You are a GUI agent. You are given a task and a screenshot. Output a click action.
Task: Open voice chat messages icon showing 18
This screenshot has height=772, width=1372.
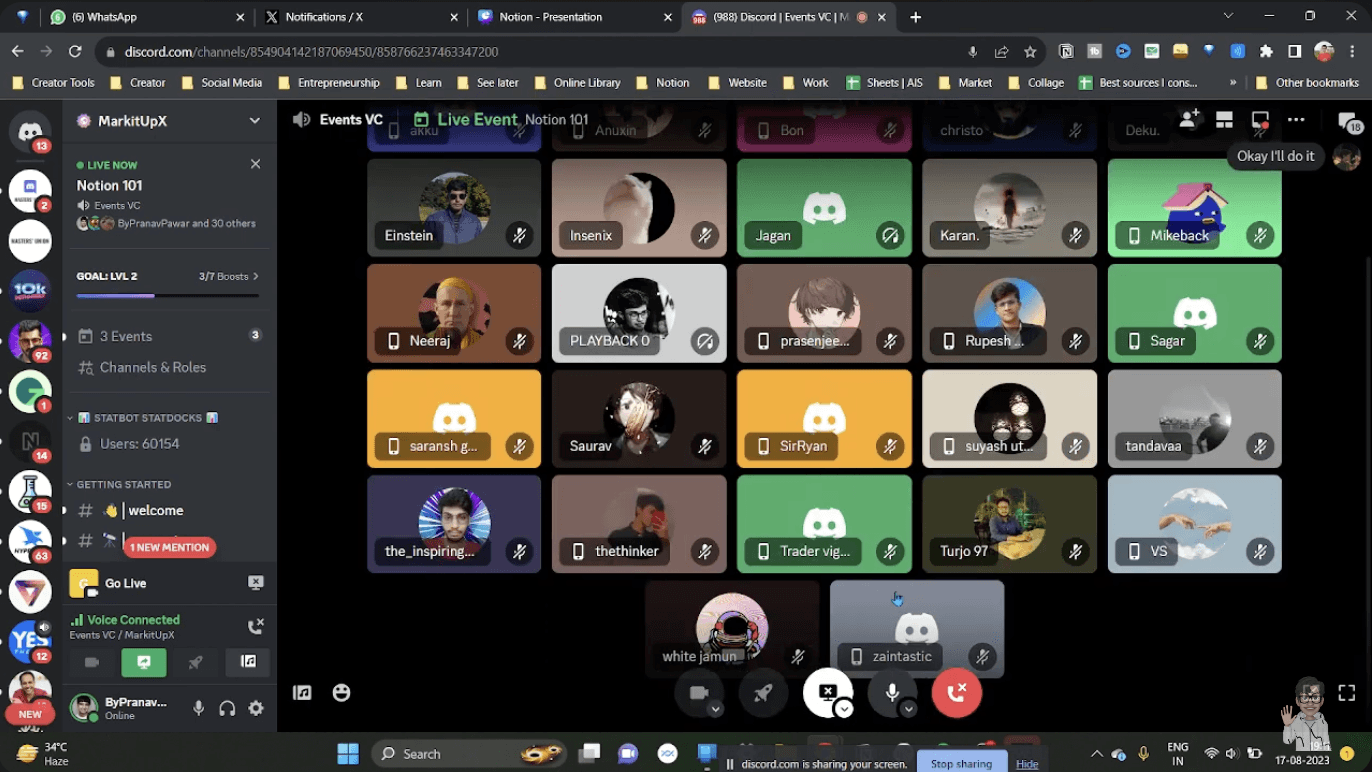coord(1350,122)
